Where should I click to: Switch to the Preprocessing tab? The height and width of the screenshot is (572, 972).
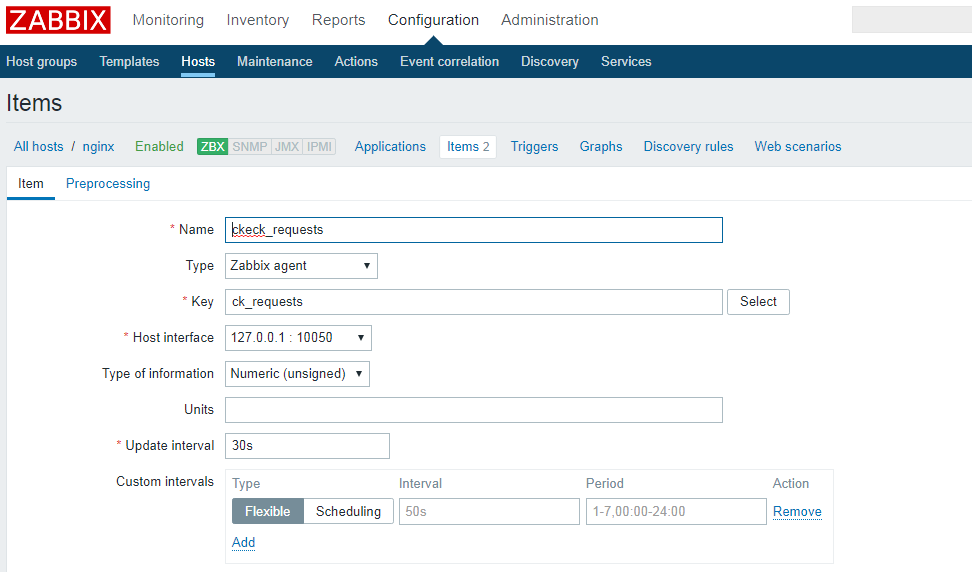(108, 183)
